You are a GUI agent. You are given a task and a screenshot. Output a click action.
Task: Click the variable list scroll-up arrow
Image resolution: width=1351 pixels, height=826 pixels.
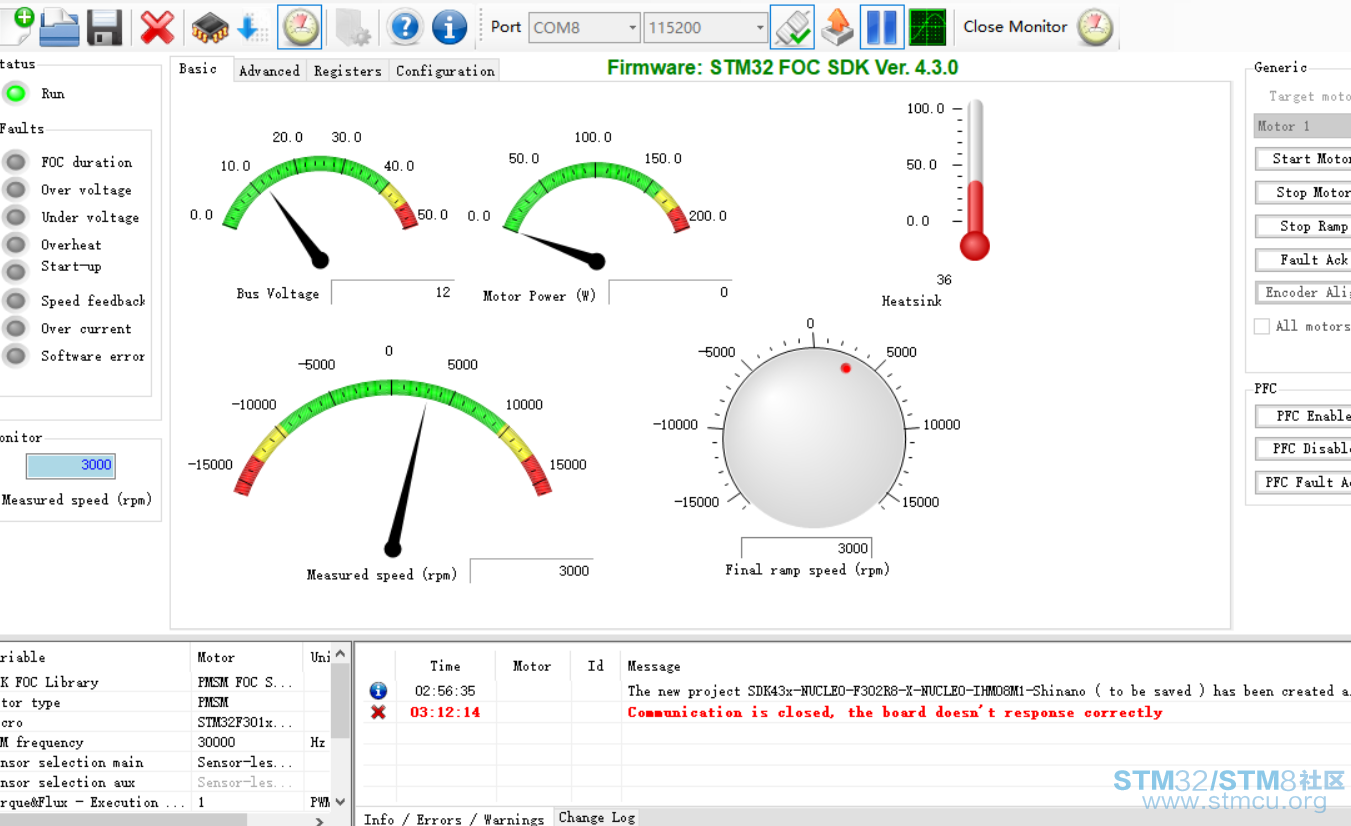(341, 655)
